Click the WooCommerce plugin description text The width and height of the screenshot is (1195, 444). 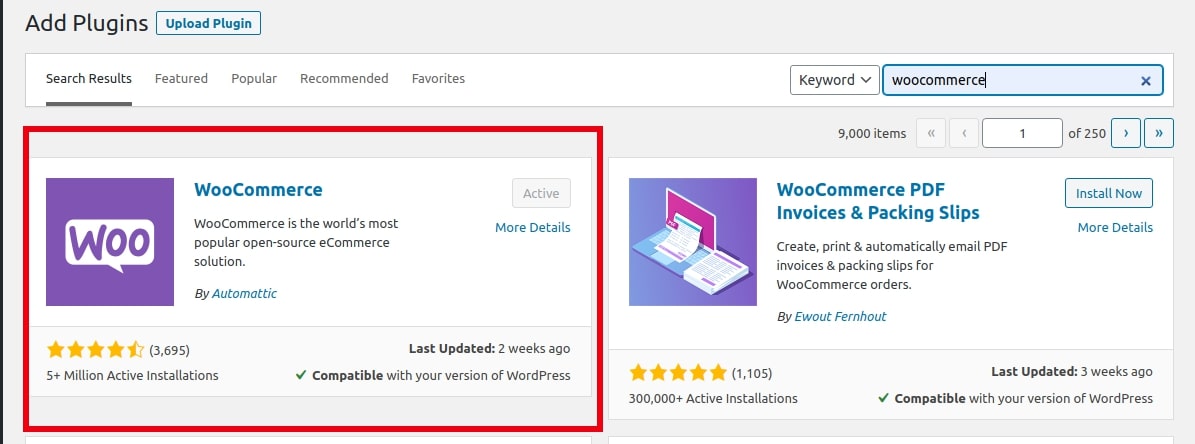pos(296,243)
